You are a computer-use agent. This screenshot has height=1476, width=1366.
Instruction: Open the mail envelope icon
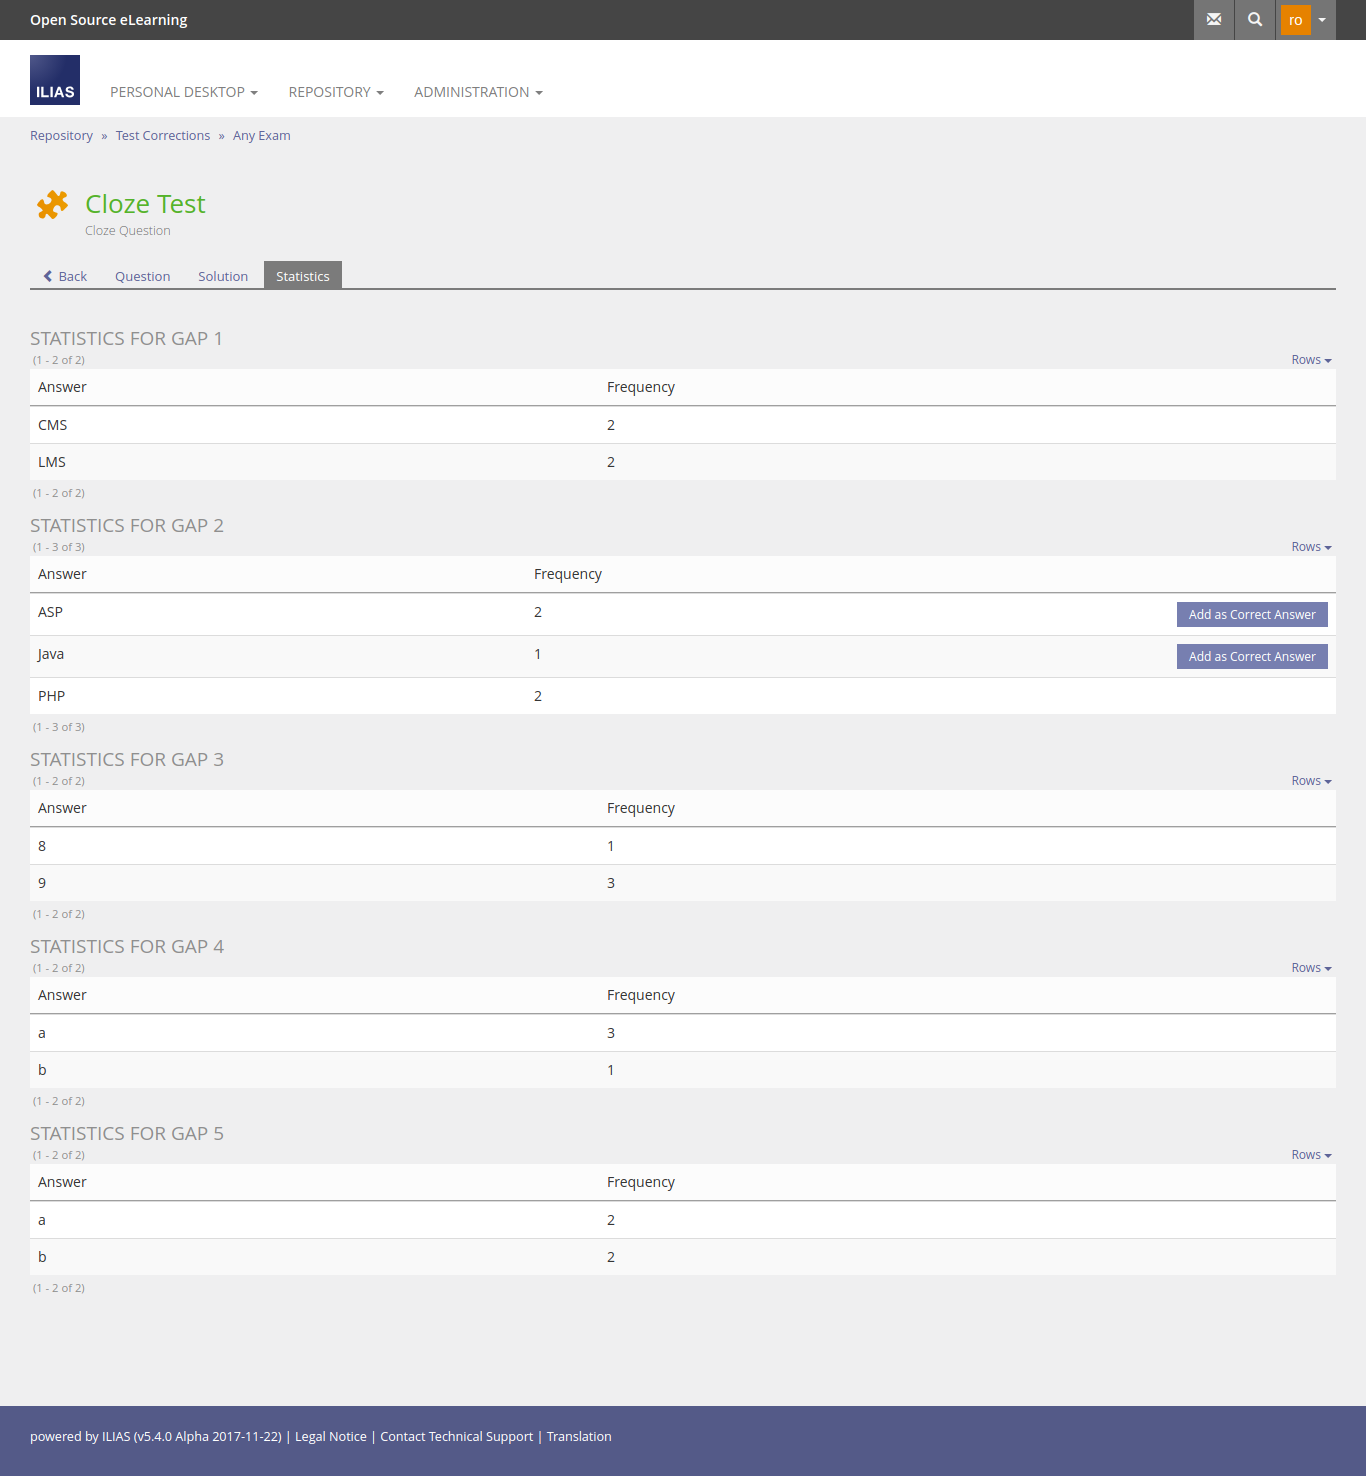click(x=1214, y=20)
